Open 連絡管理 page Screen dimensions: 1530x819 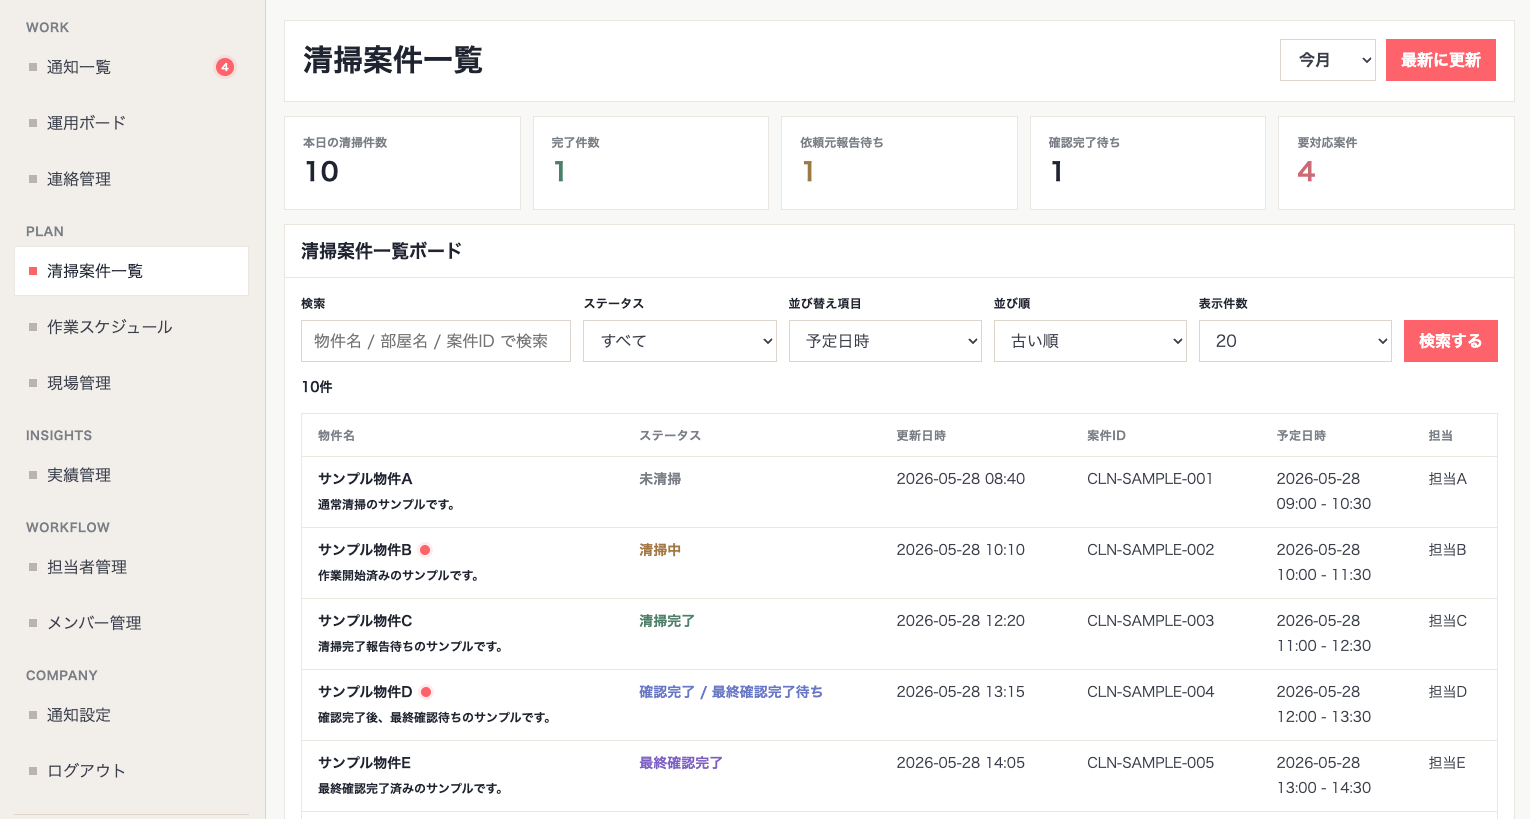click(131, 179)
